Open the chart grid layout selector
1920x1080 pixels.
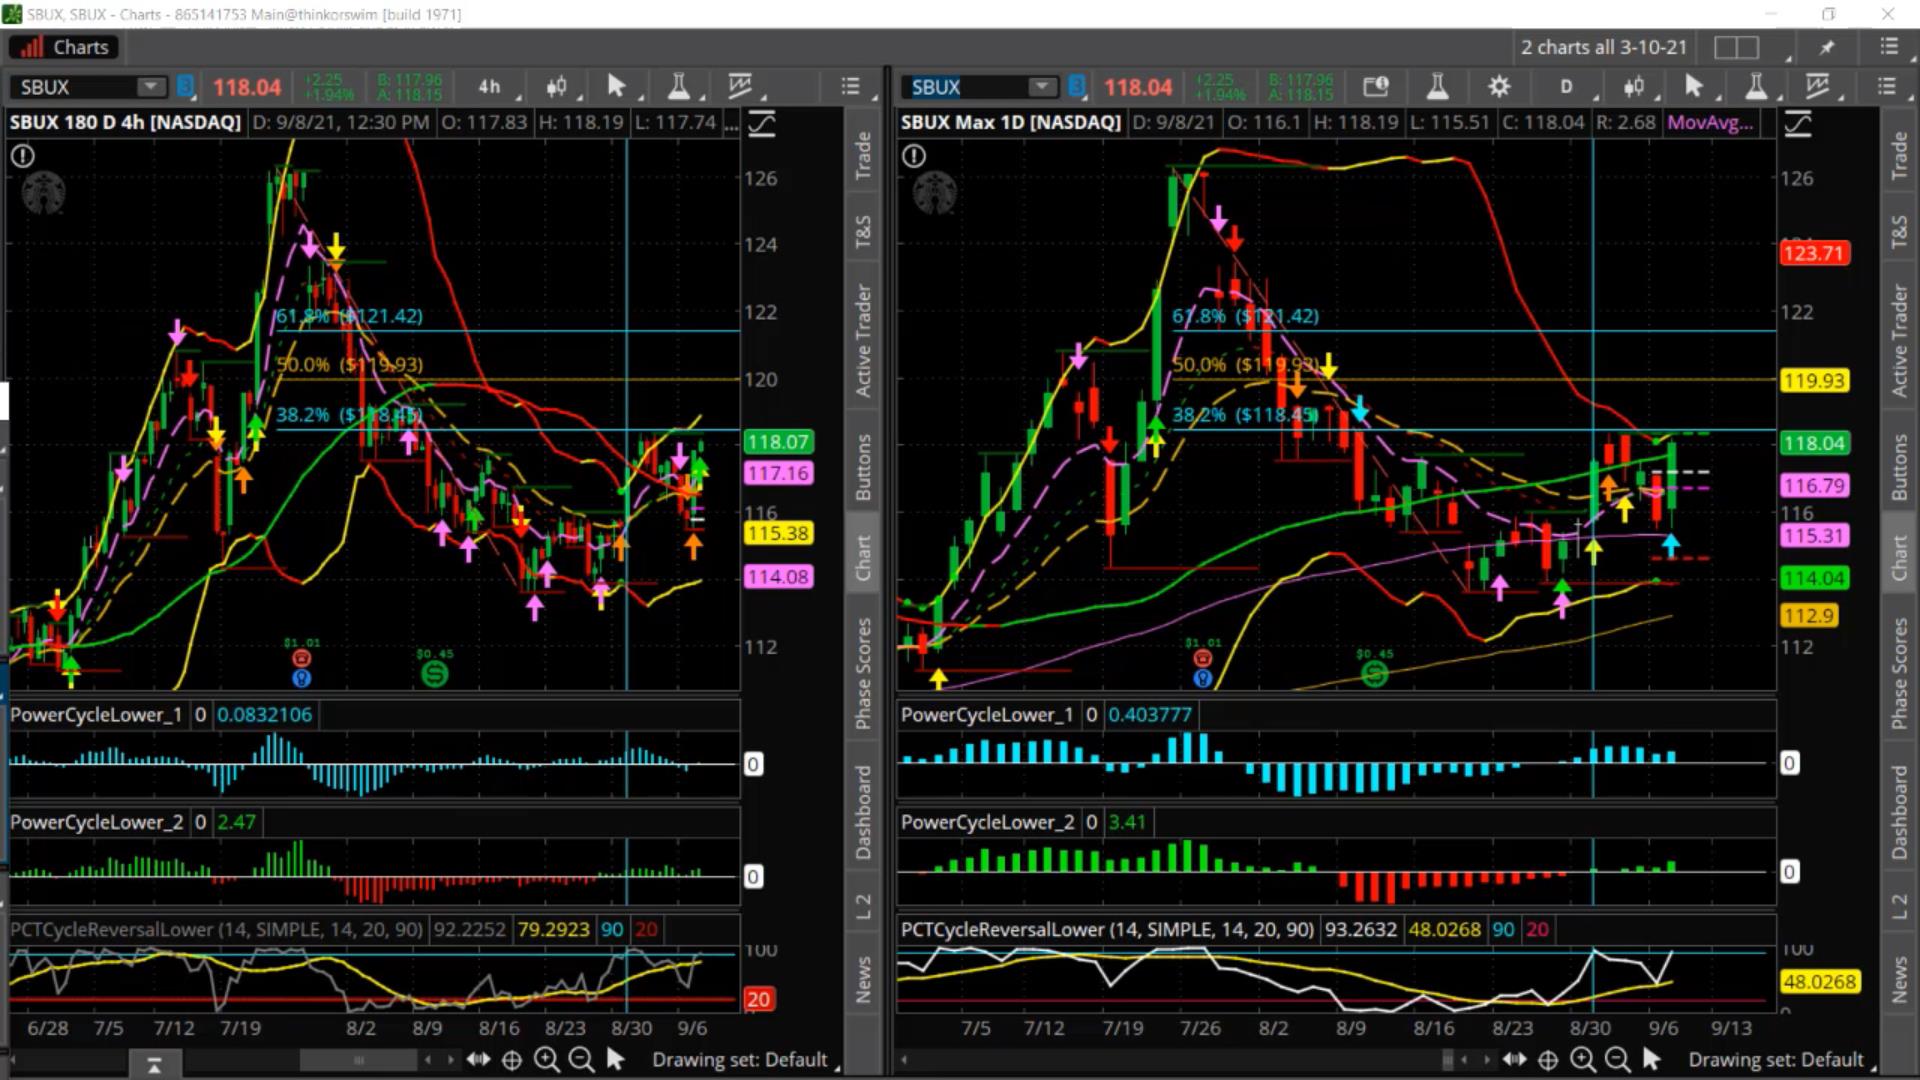1737,47
